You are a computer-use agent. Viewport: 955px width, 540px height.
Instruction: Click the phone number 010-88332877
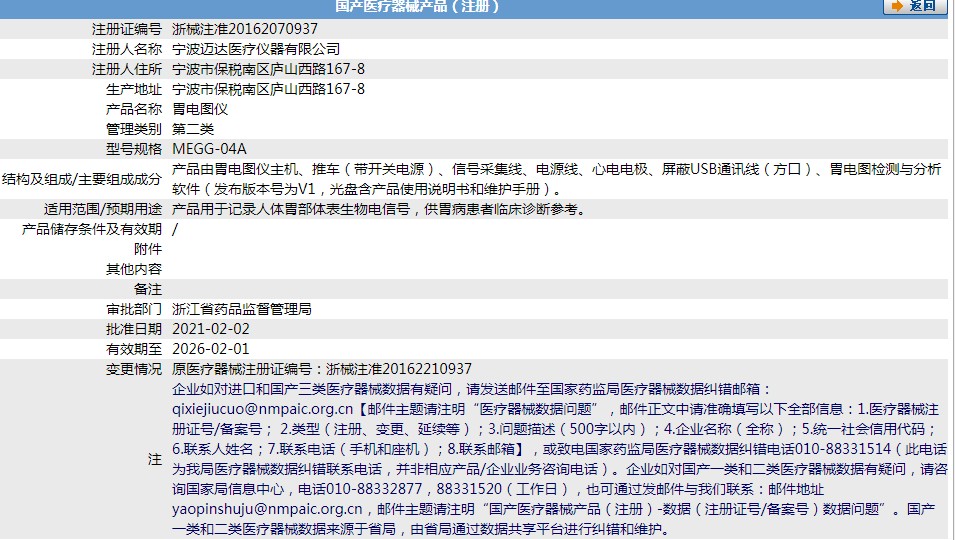click(374, 490)
